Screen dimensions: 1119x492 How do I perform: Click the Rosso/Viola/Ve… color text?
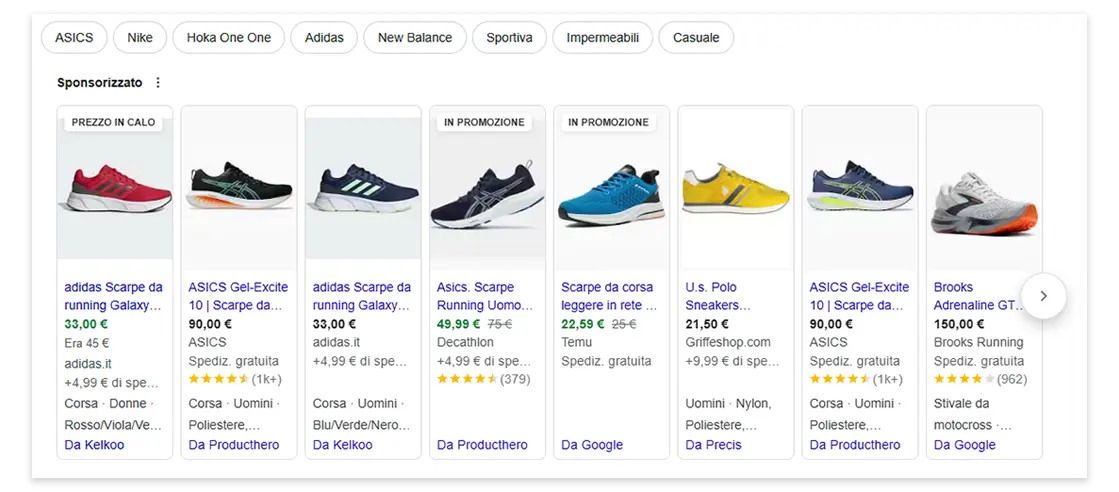click(x=113, y=425)
